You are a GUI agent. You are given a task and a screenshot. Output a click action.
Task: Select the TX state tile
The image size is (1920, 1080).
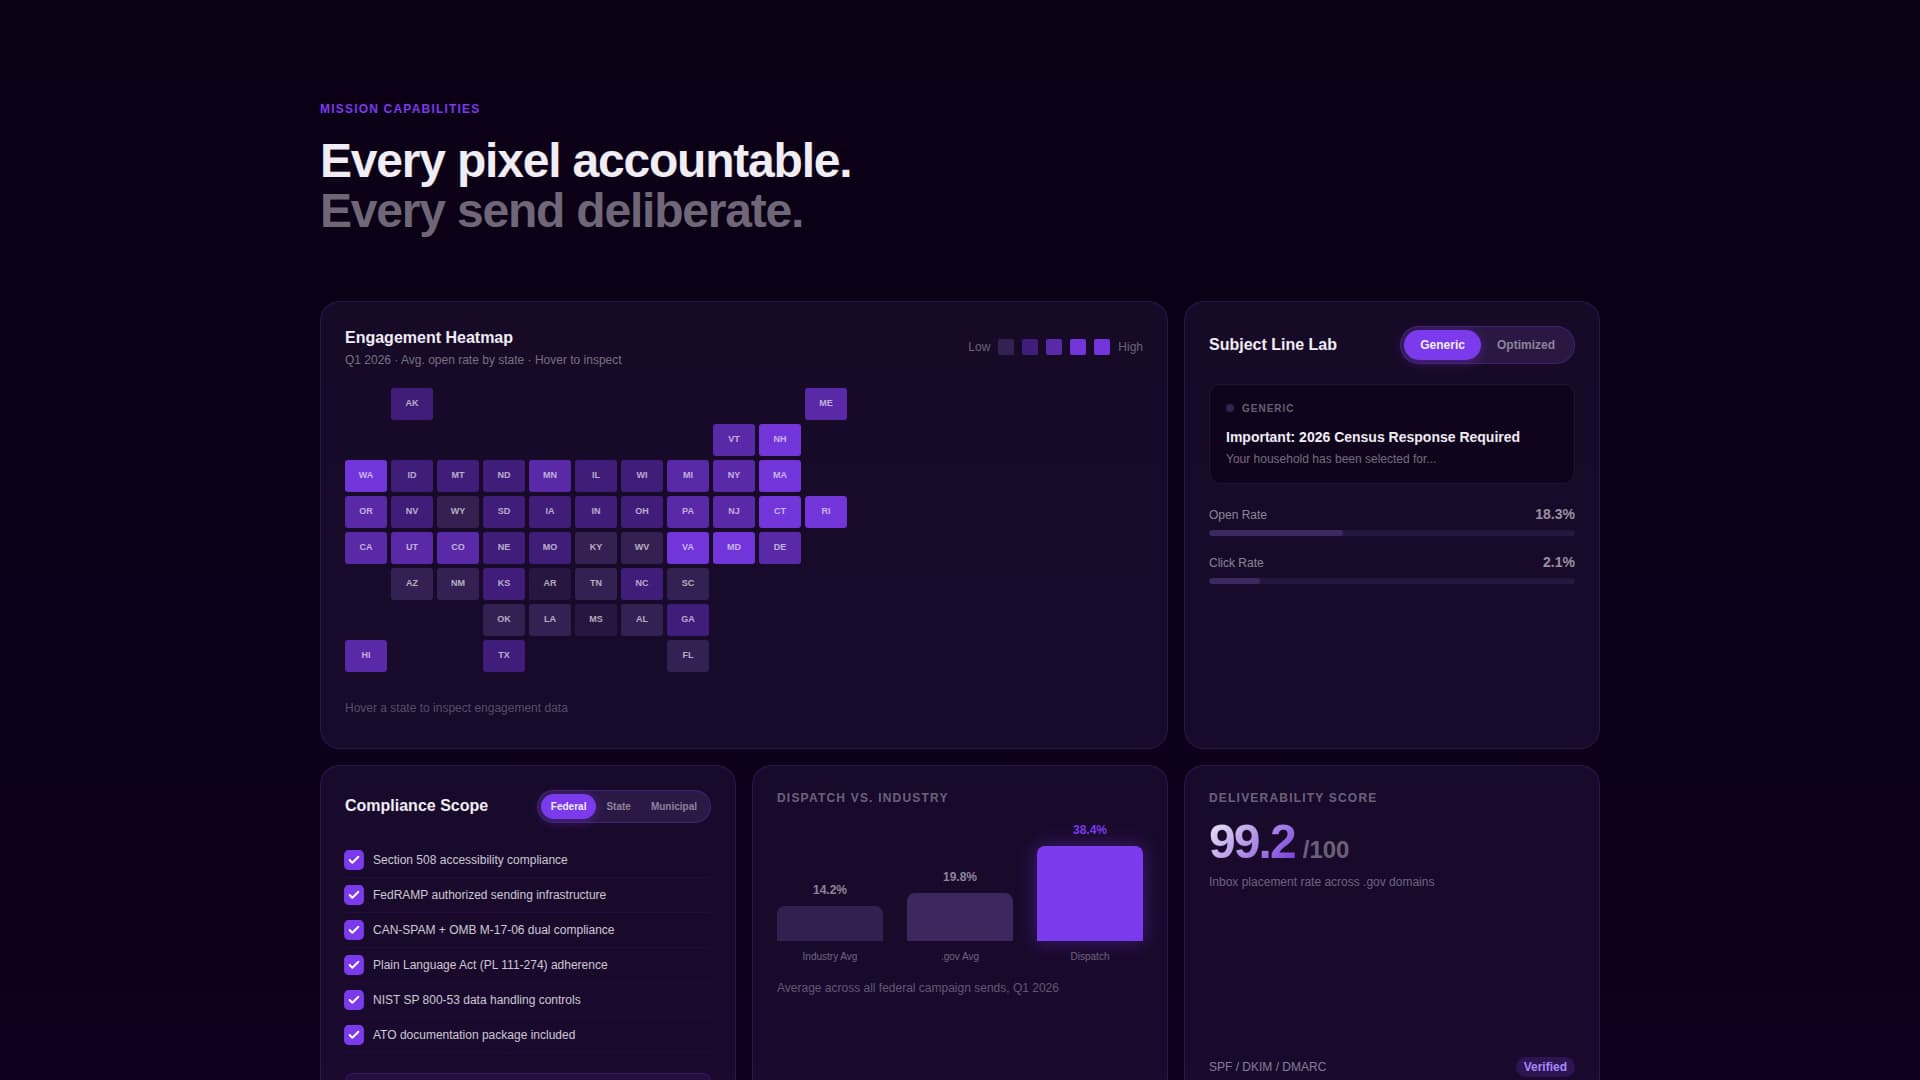click(x=504, y=656)
